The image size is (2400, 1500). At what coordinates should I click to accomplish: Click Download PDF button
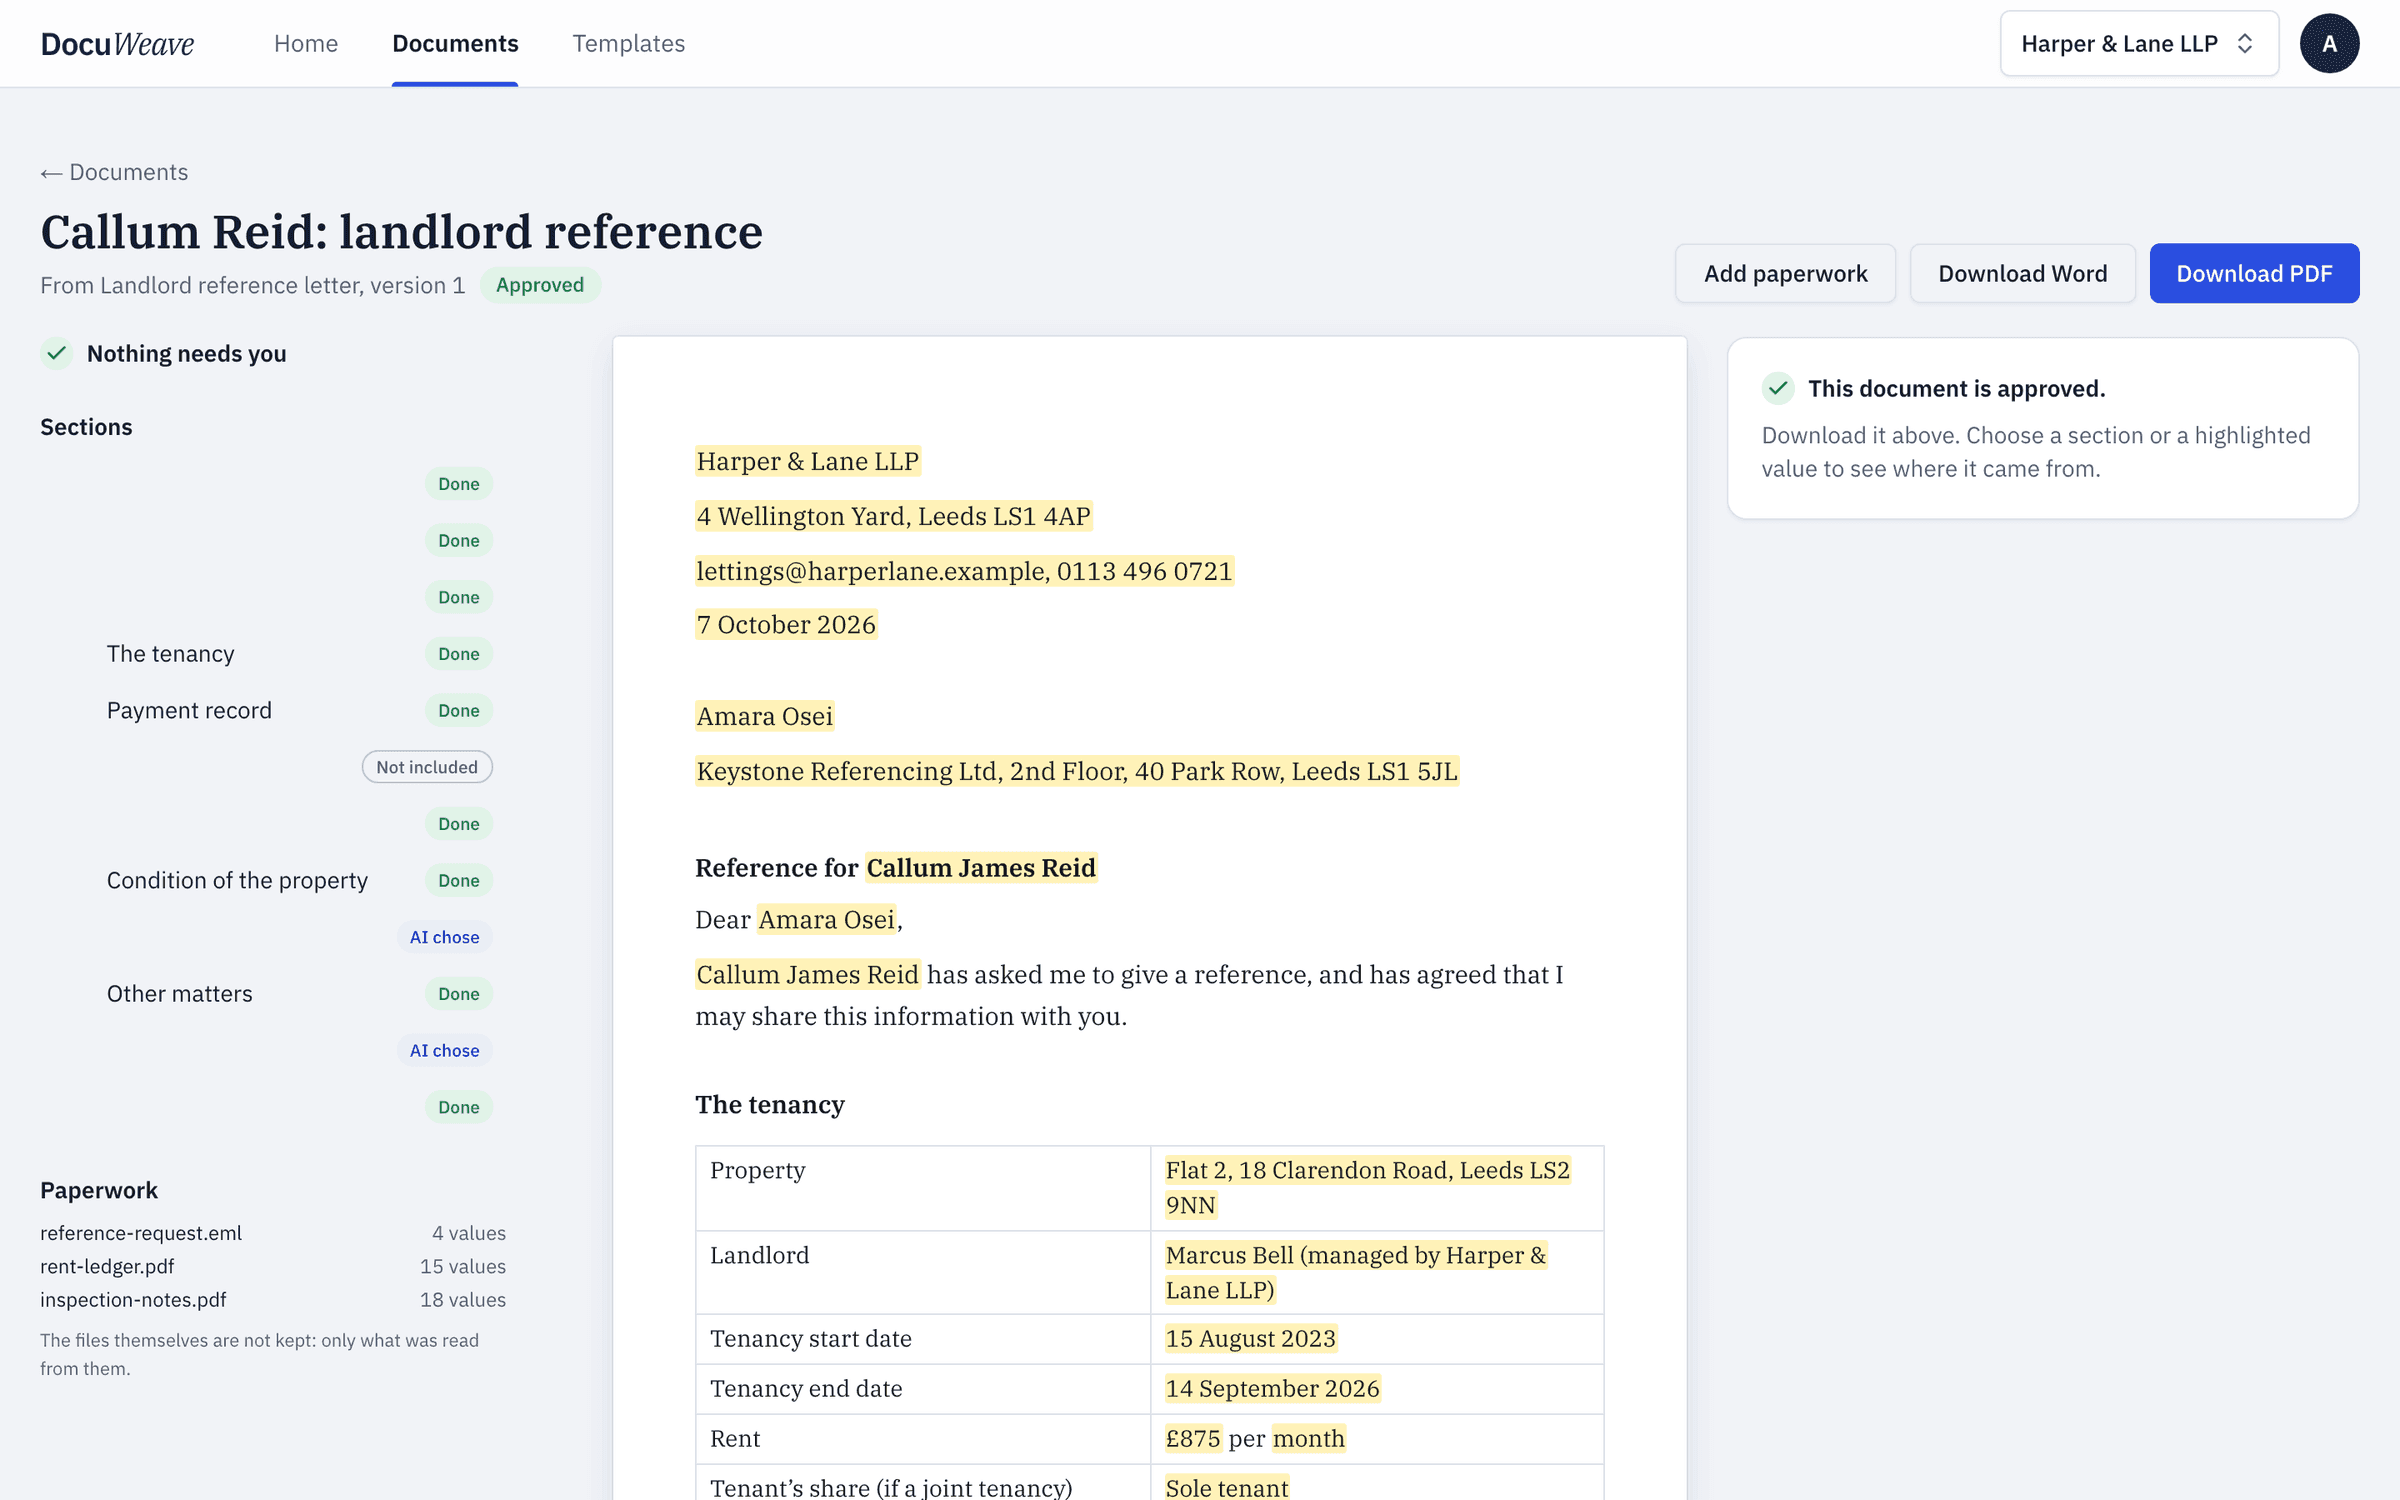tap(2254, 273)
